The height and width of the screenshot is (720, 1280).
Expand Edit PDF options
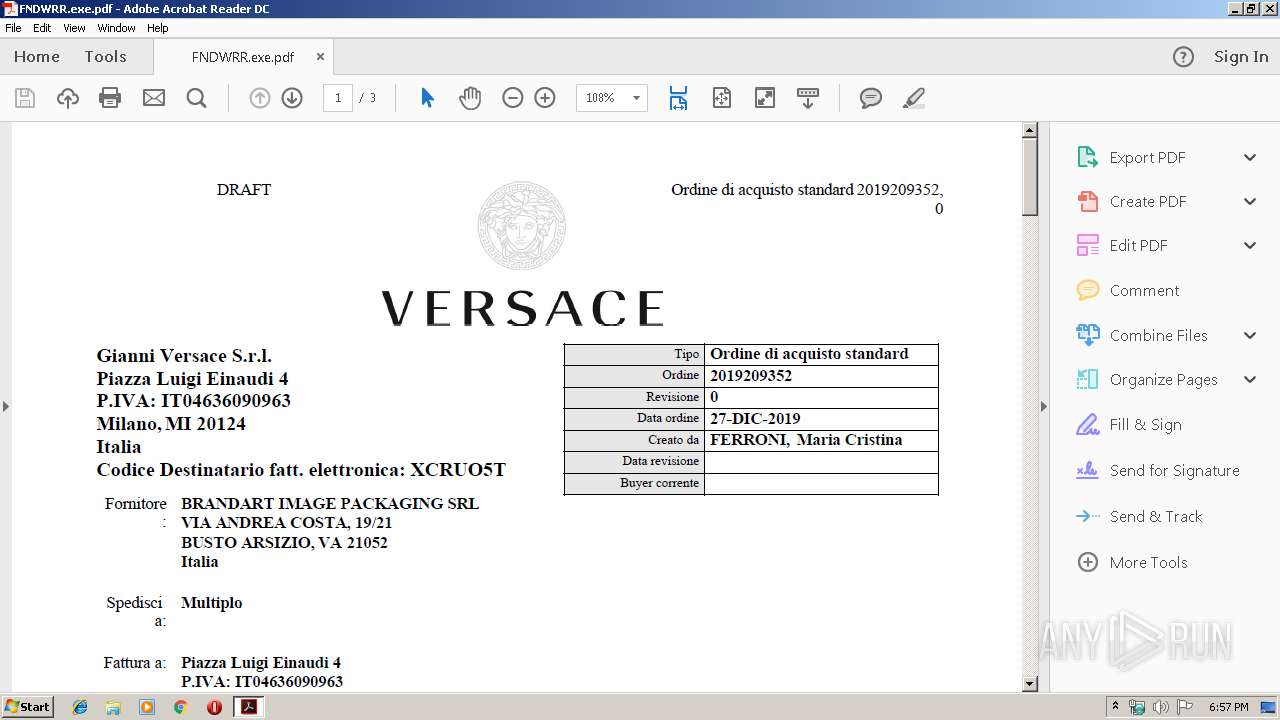tap(1250, 245)
